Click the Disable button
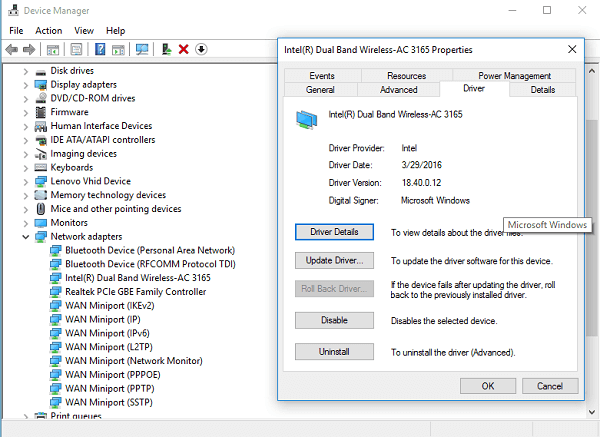Viewport: 600px width, 437px height. [x=334, y=320]
